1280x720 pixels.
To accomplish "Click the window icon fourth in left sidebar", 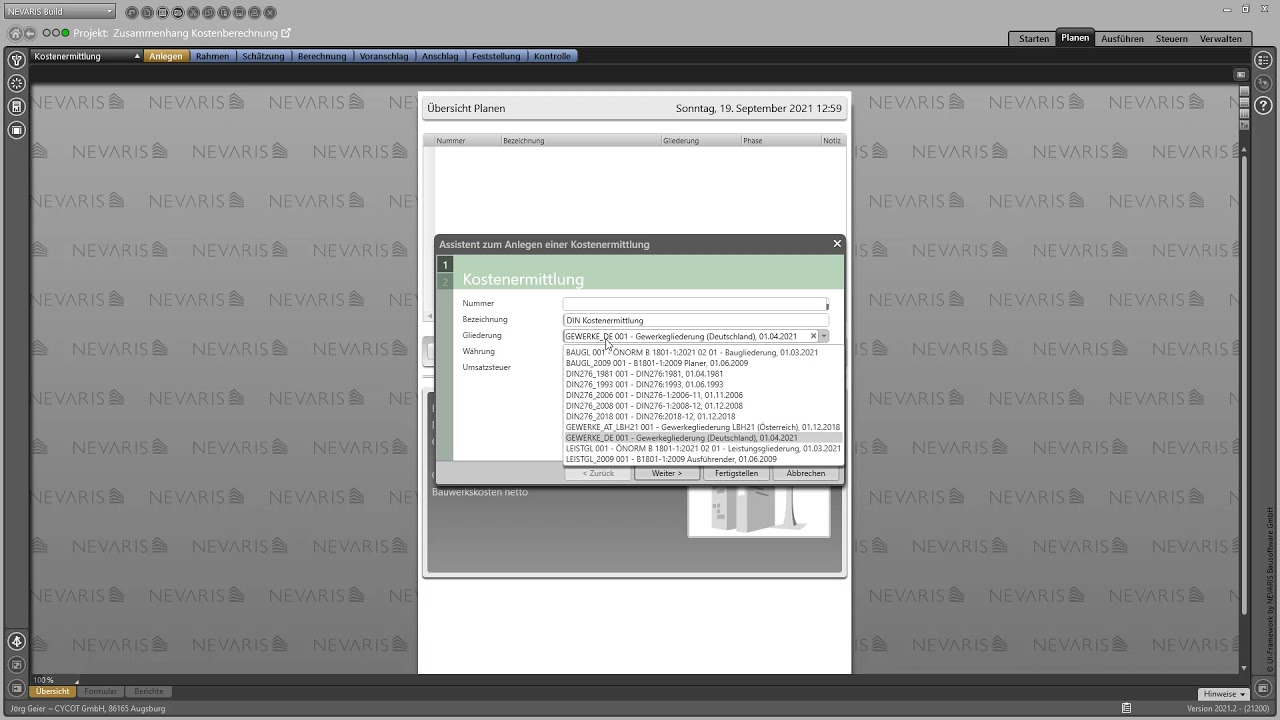I will 16,129.
